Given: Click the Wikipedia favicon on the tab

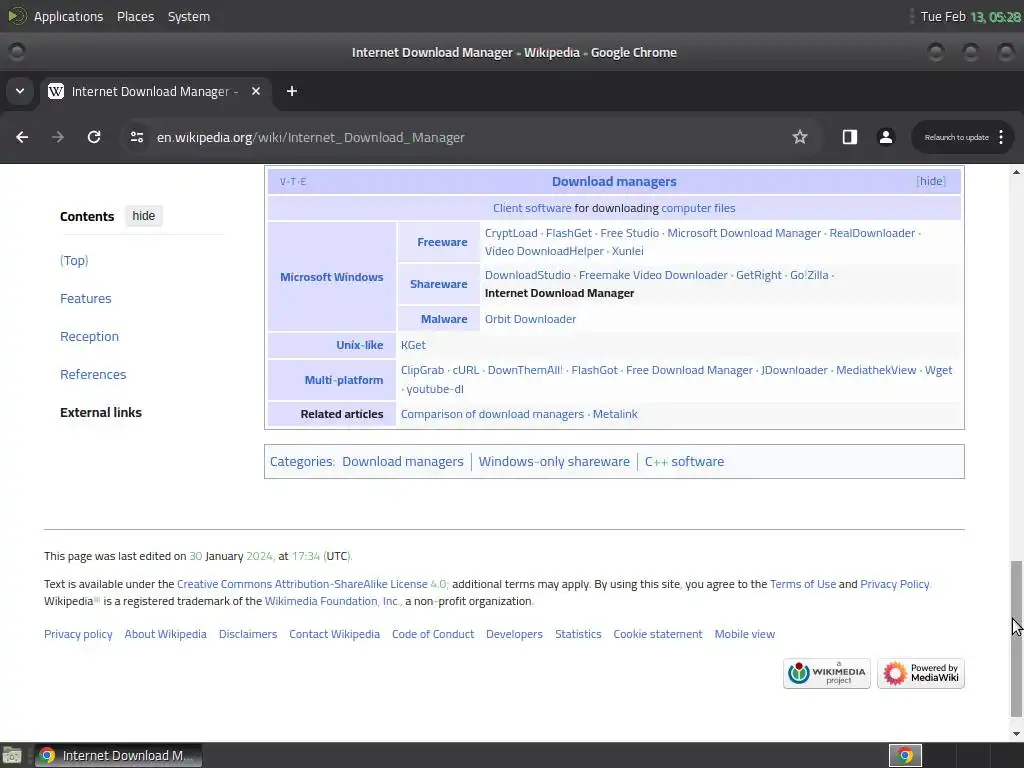Looking at the screenshot, I should pos(56,91).
